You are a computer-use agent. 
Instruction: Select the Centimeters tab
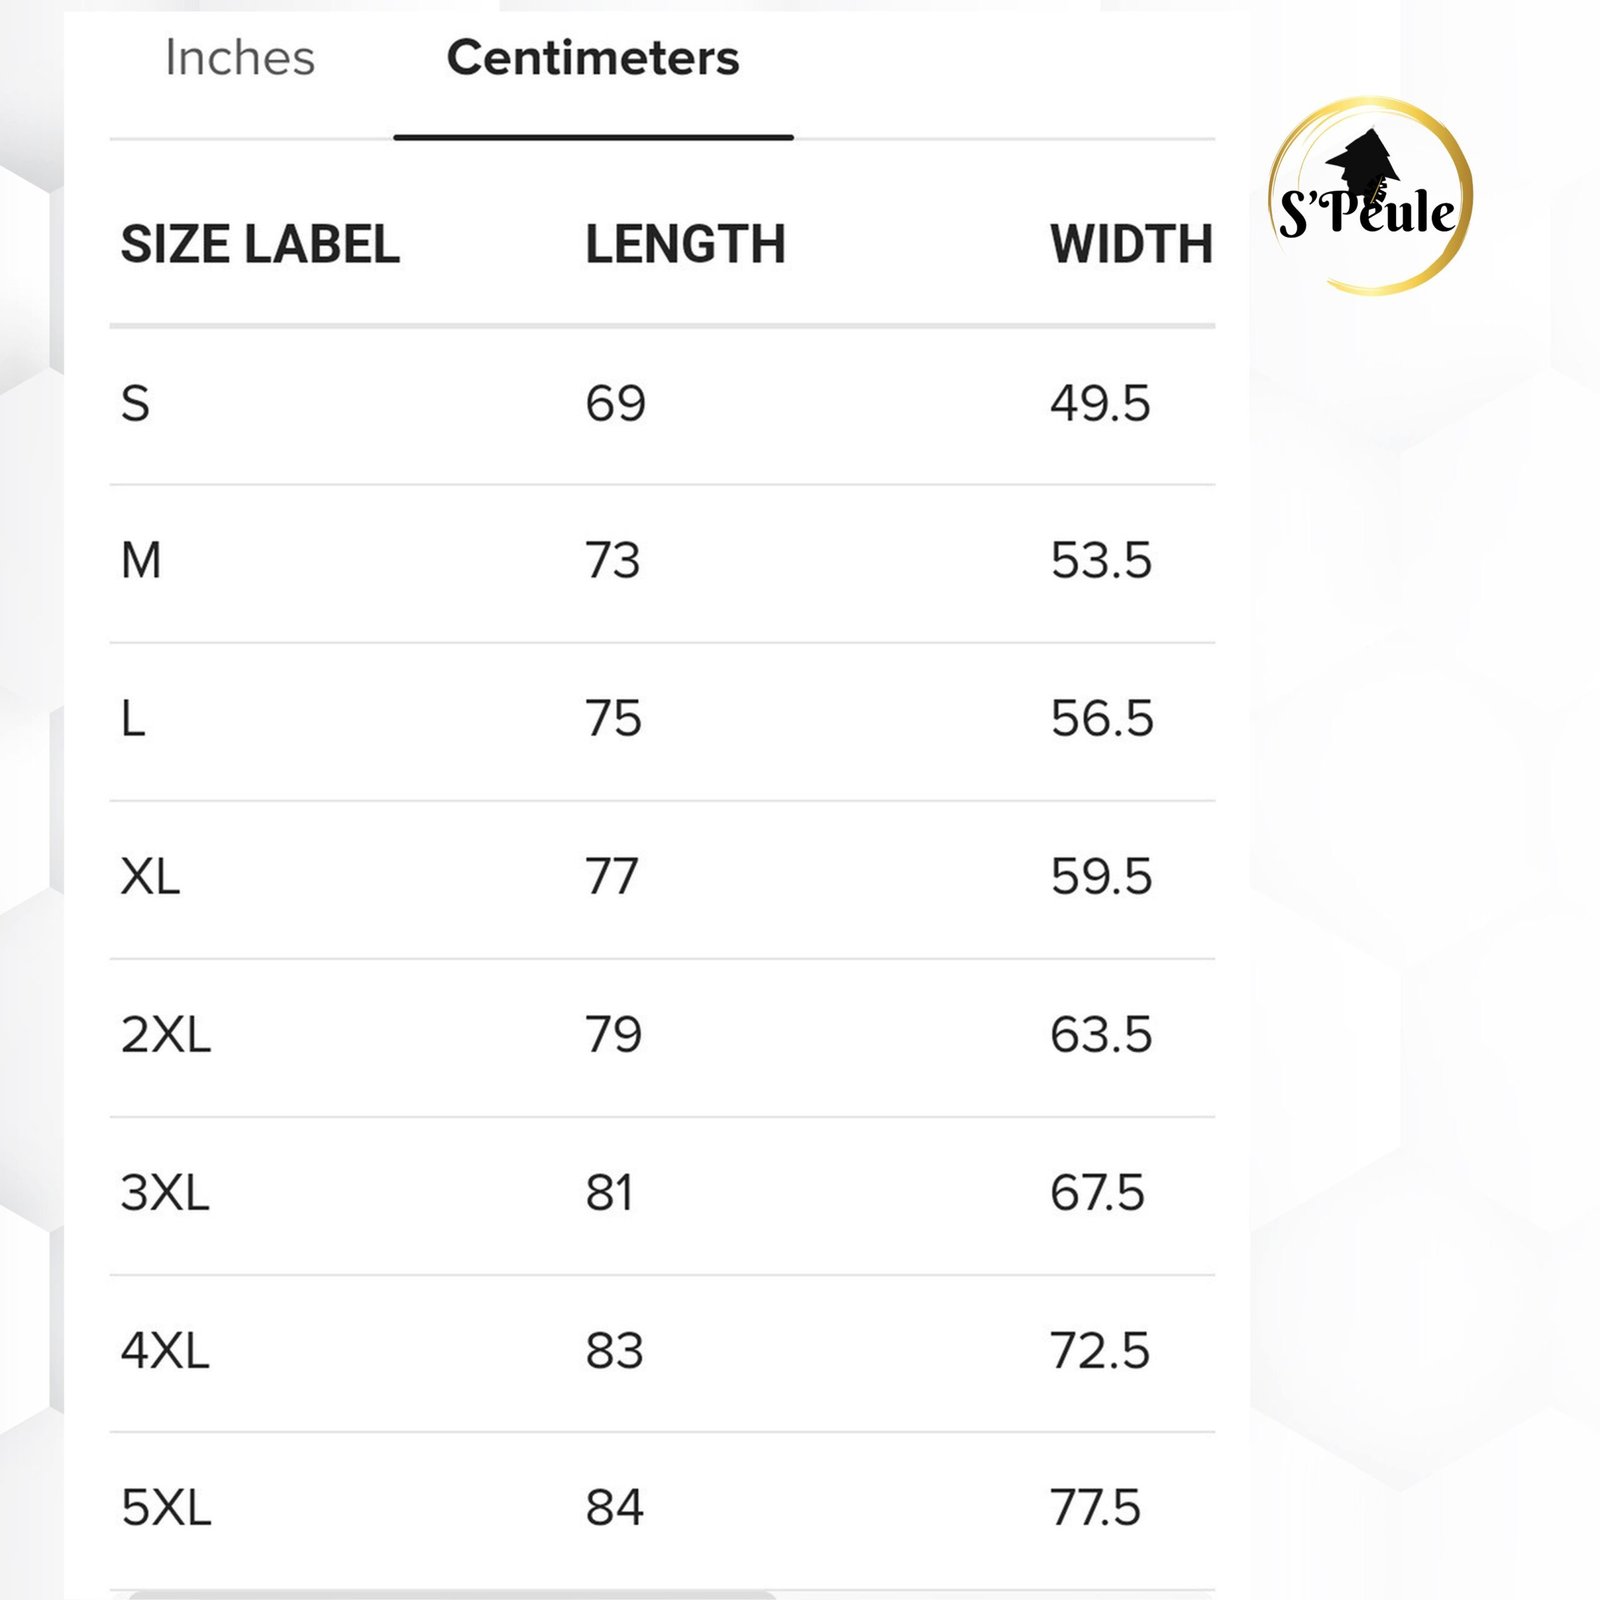(x=593, y=58)
